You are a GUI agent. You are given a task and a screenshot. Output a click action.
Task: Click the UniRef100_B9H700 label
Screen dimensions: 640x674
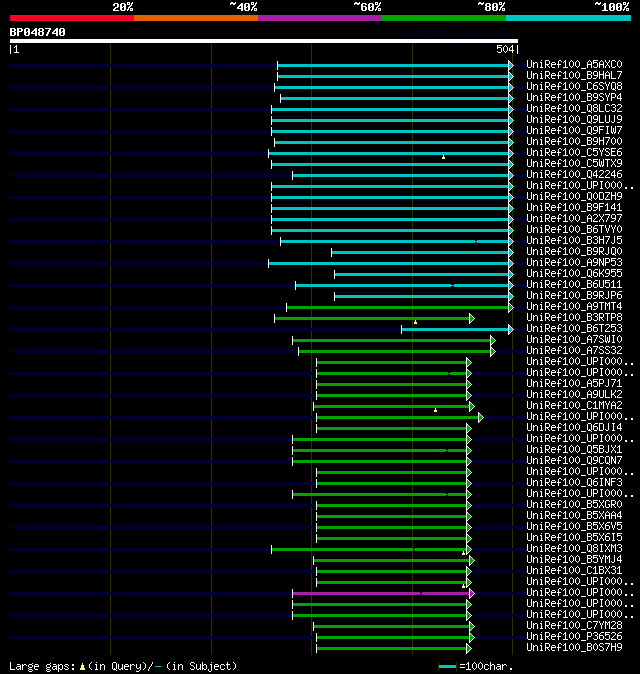pos(574,141)
